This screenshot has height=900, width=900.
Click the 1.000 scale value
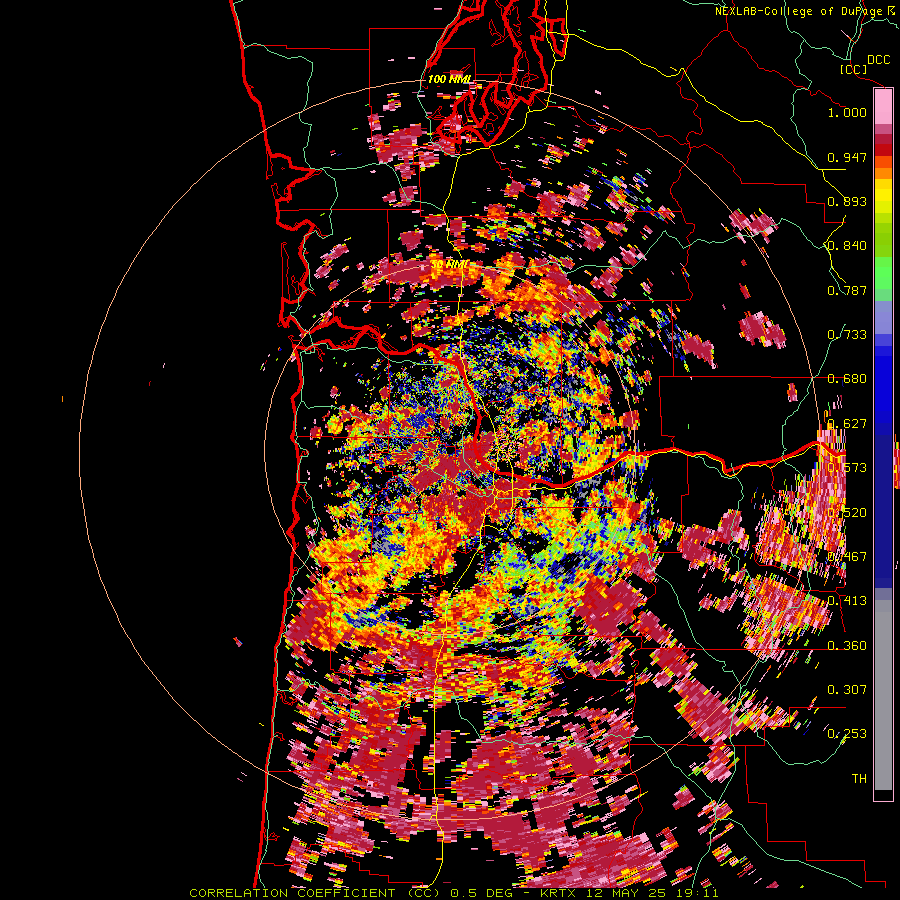point(847,112)
